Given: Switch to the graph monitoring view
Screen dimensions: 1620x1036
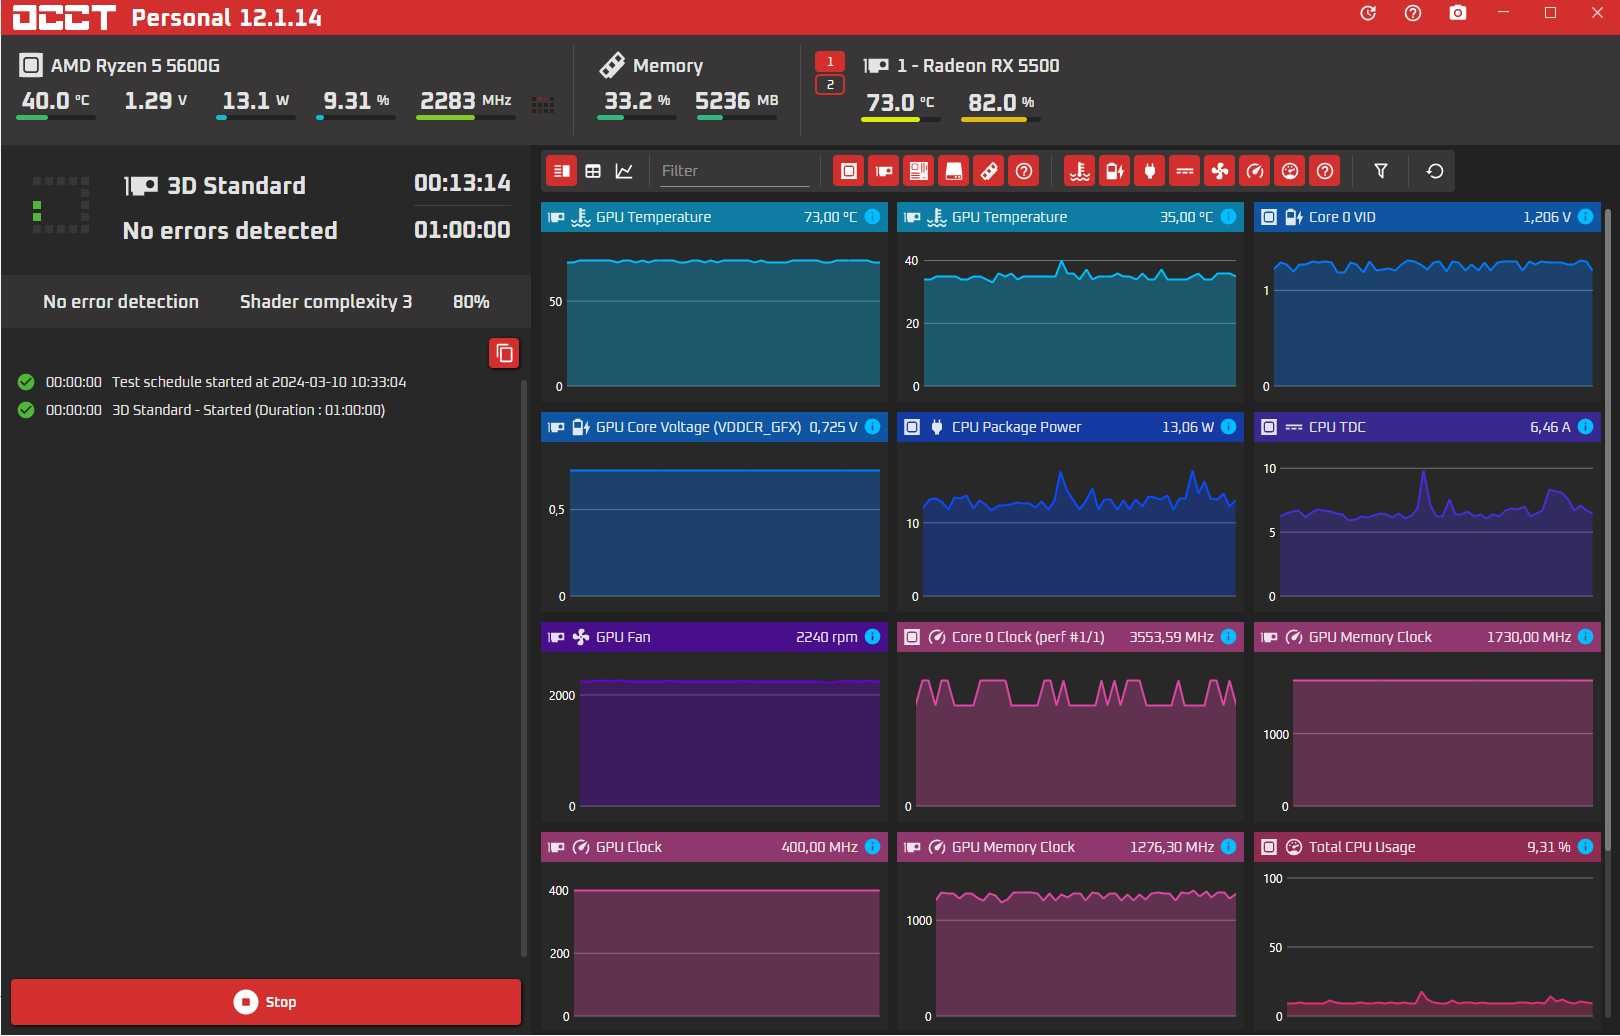Looking at the screenshot, I should pyautogui.click(x=624, y=171).
